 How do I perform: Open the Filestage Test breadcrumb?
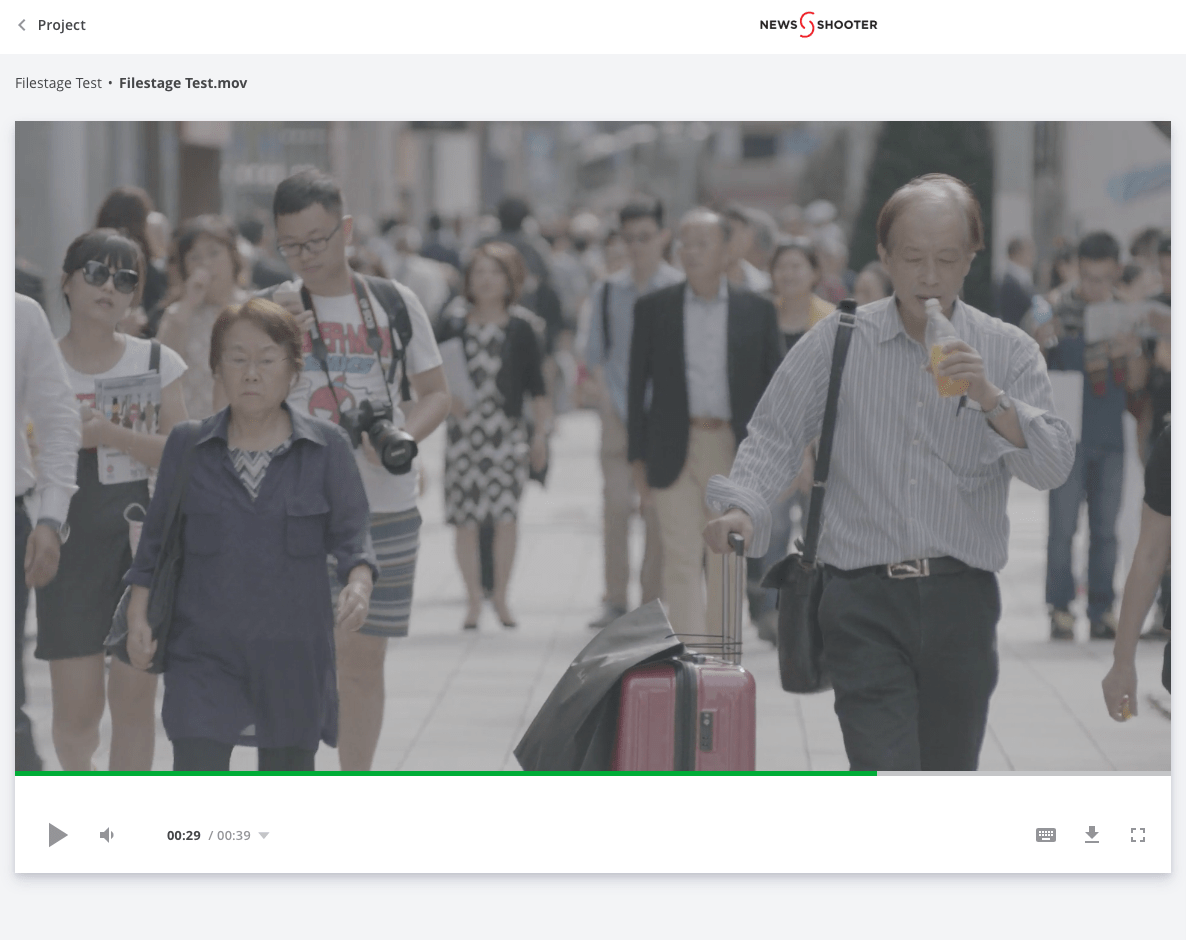(58, 83)
